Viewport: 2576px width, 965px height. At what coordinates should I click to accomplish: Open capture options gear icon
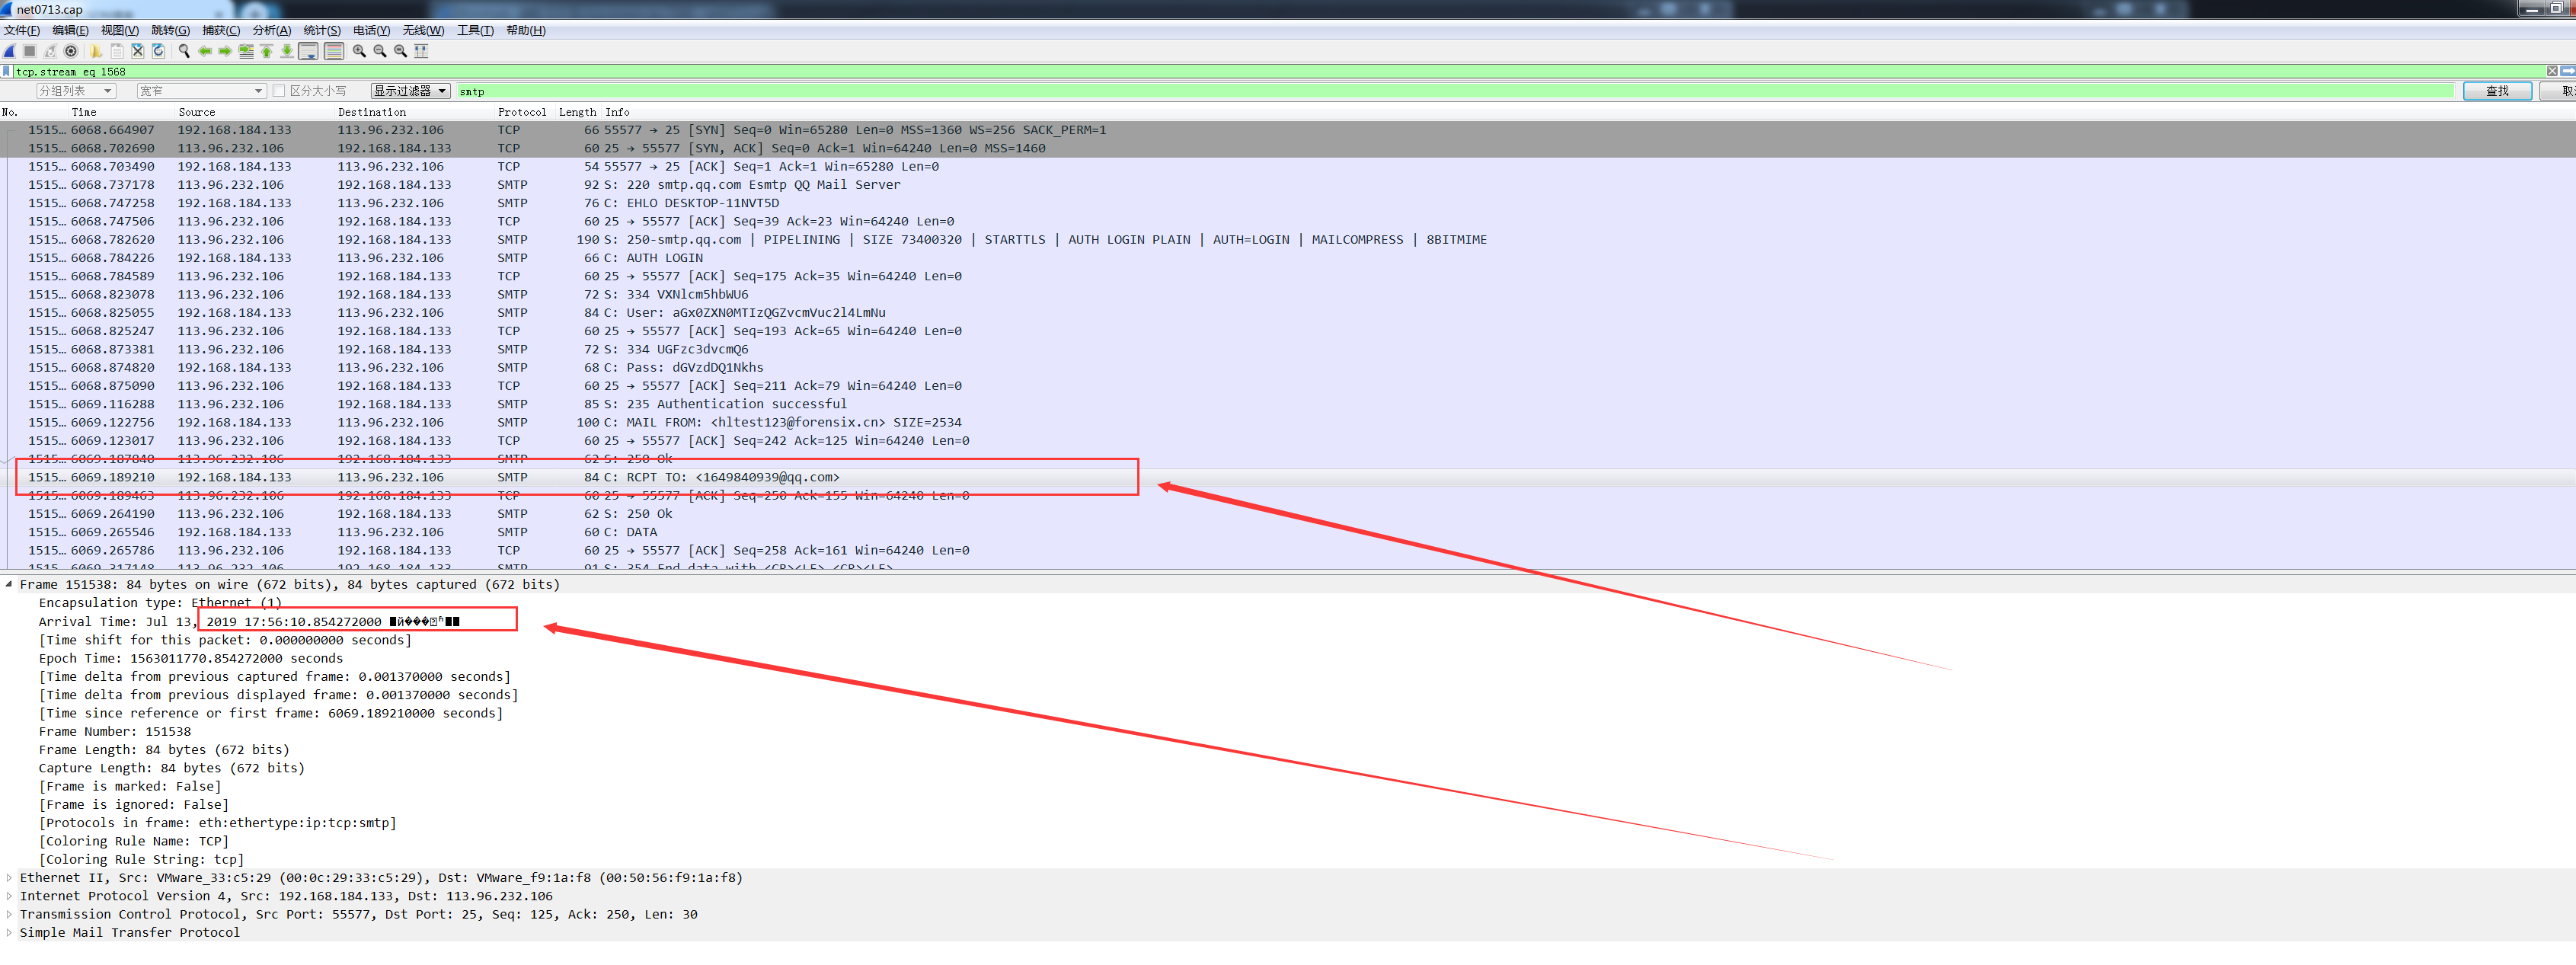click(71, 51)
